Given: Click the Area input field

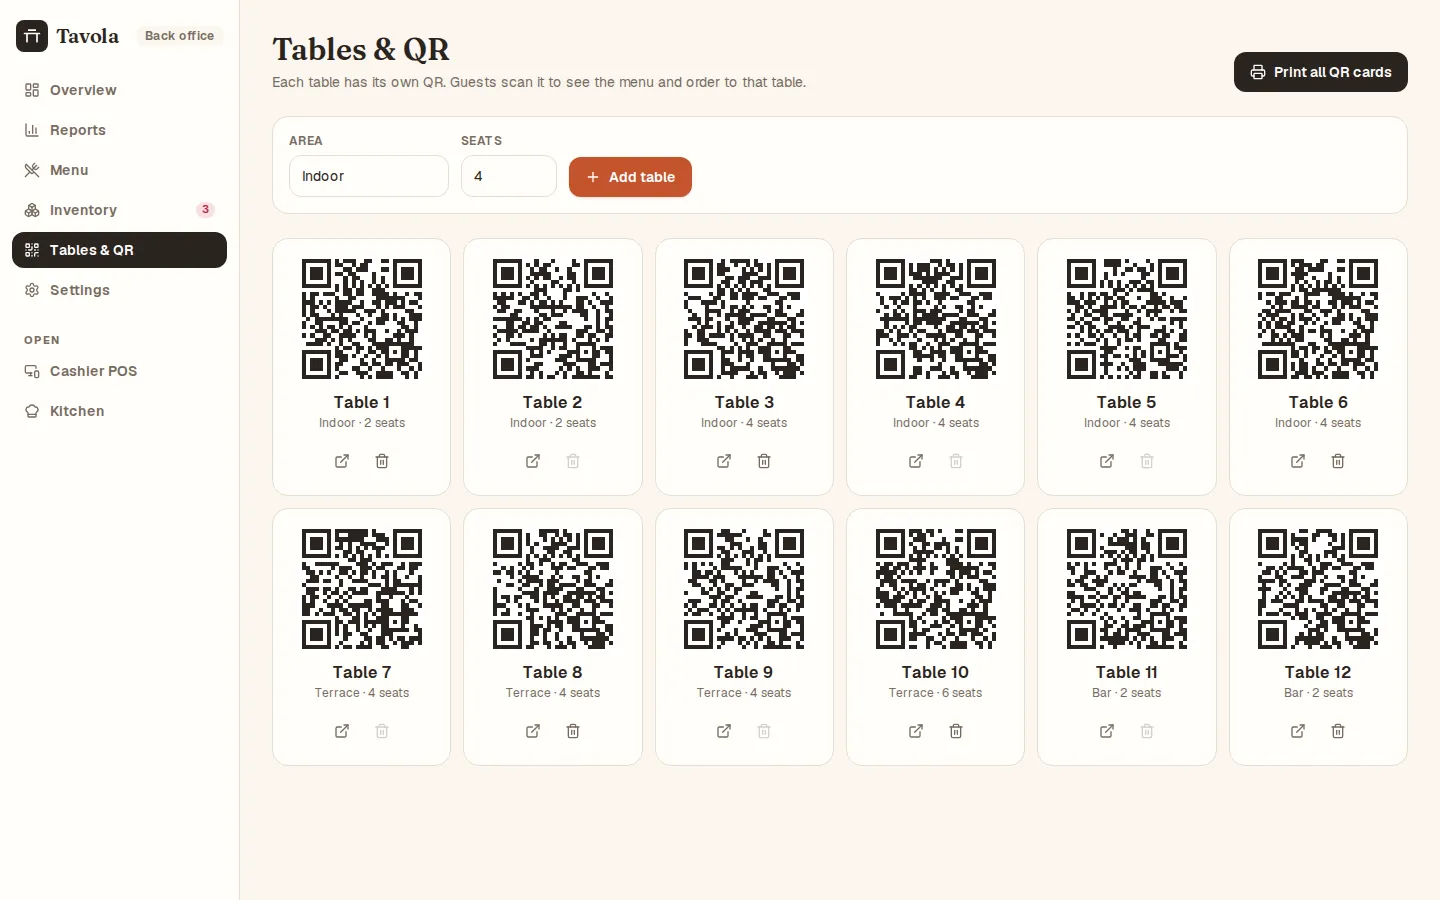Looking at the screenshot, I should (368, 176).
